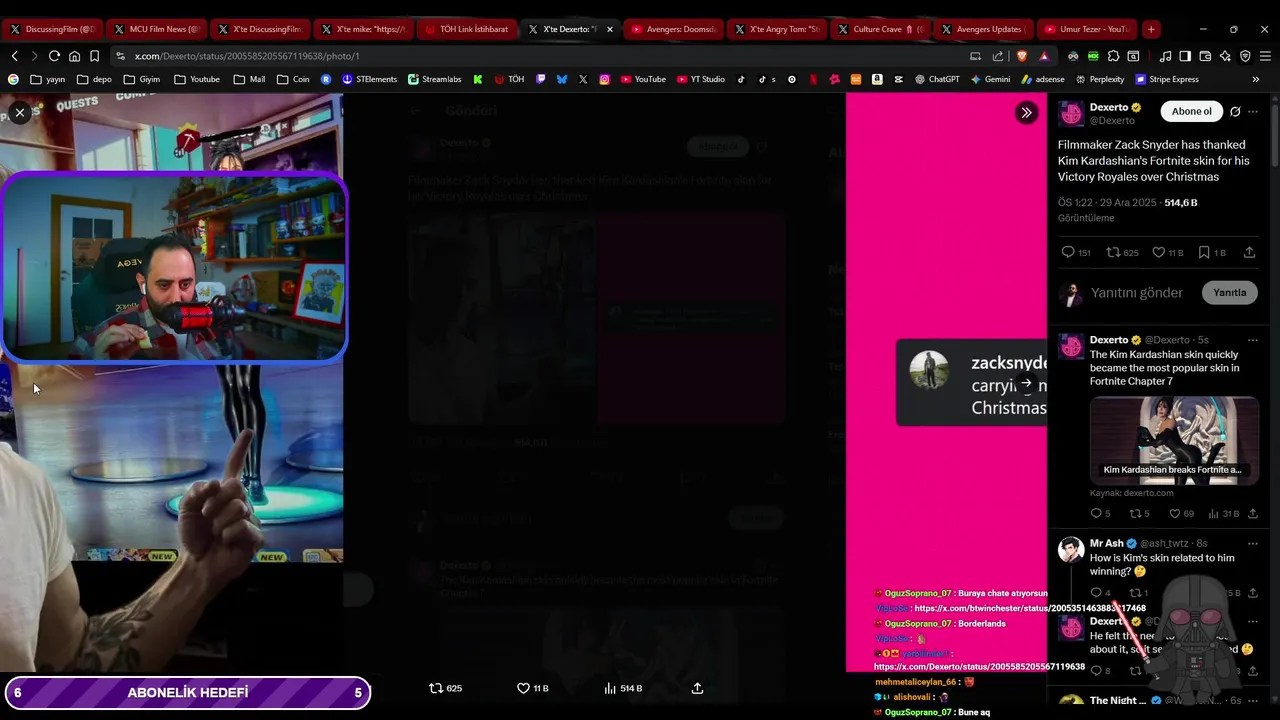Like the photo from bottom bar 11 B
Image resolution: width=1280 pixels, height=720 pixels.
coord(533,688)
